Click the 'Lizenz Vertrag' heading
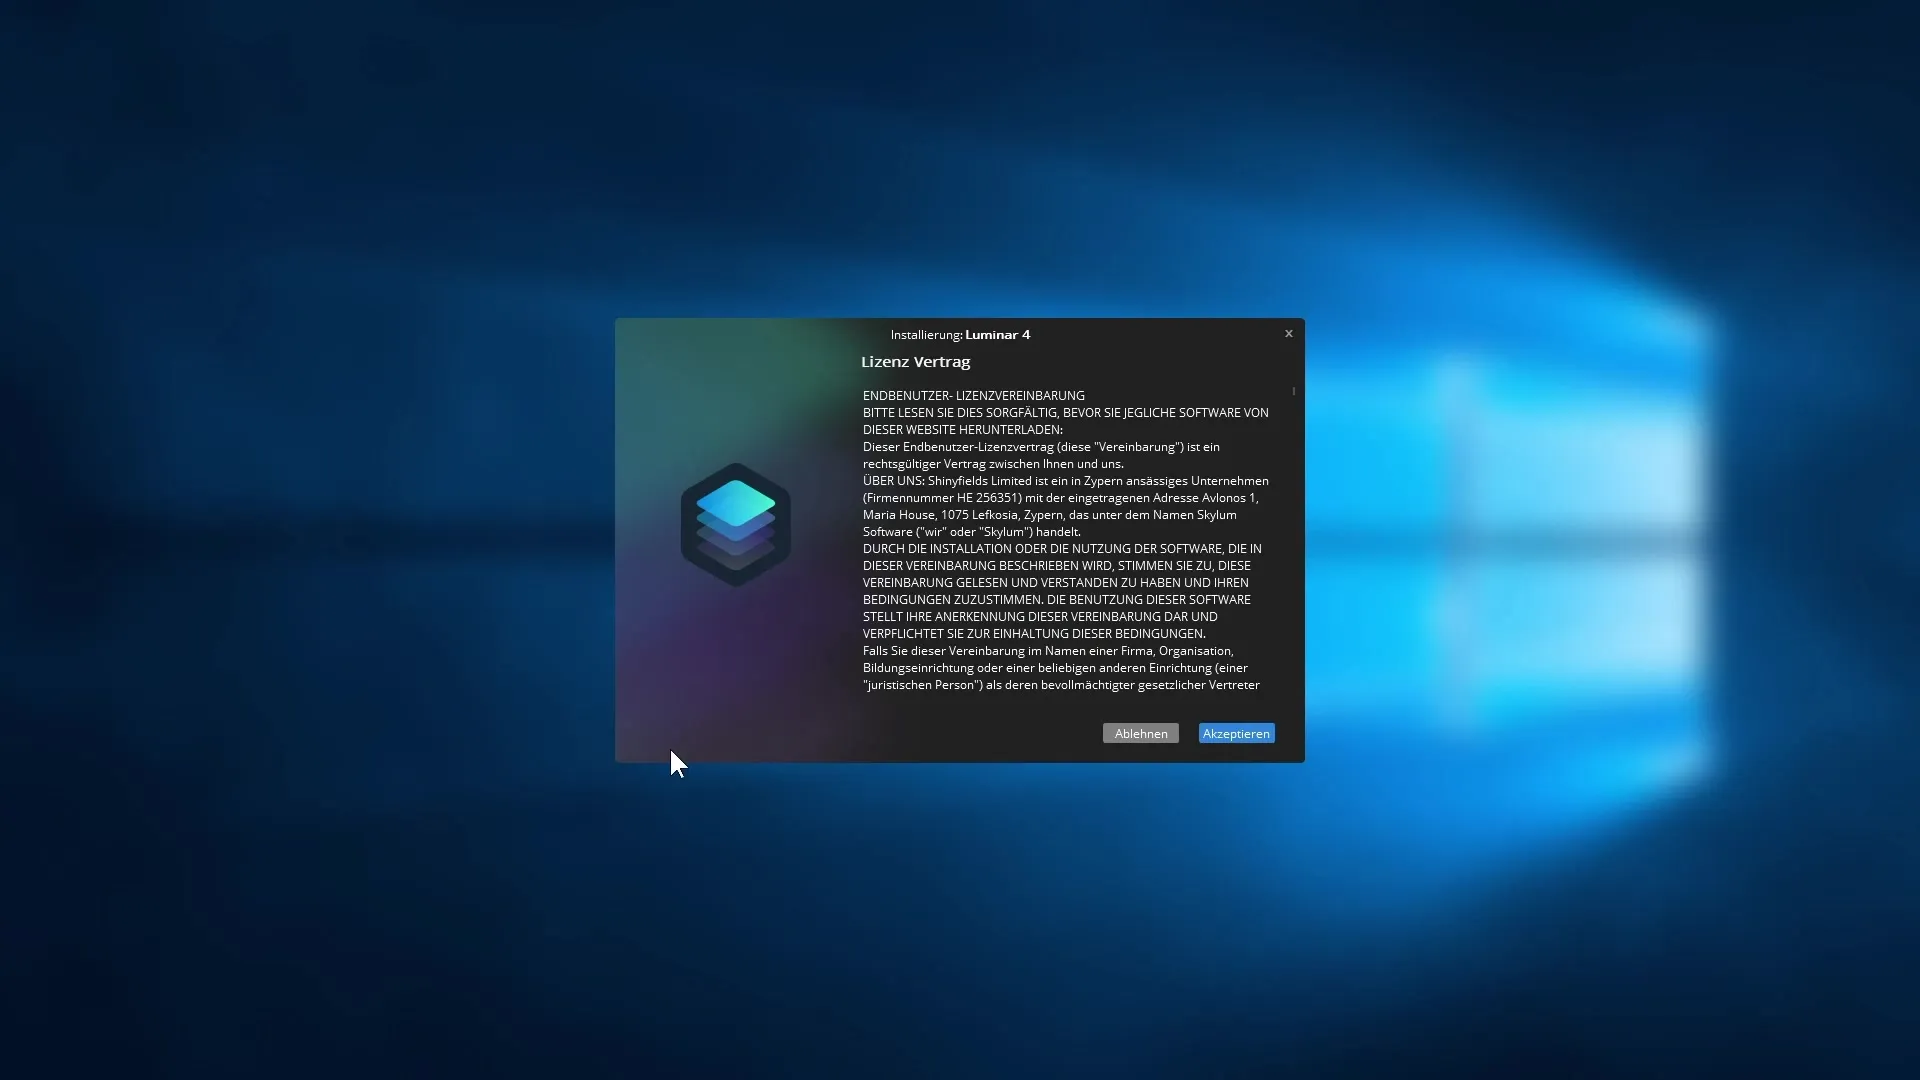1920x1080 pixels. click(x=915, y=362)
